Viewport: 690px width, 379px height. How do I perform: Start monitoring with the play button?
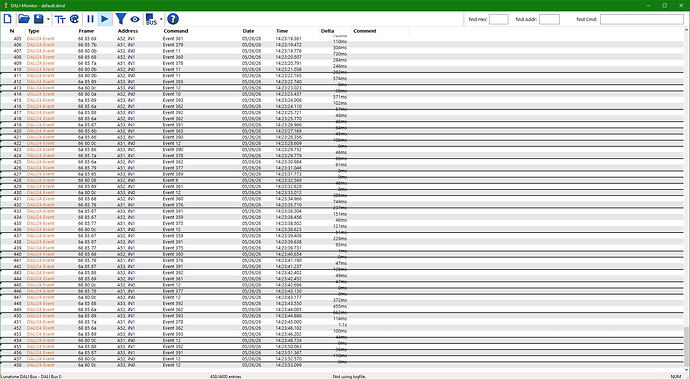105,19
